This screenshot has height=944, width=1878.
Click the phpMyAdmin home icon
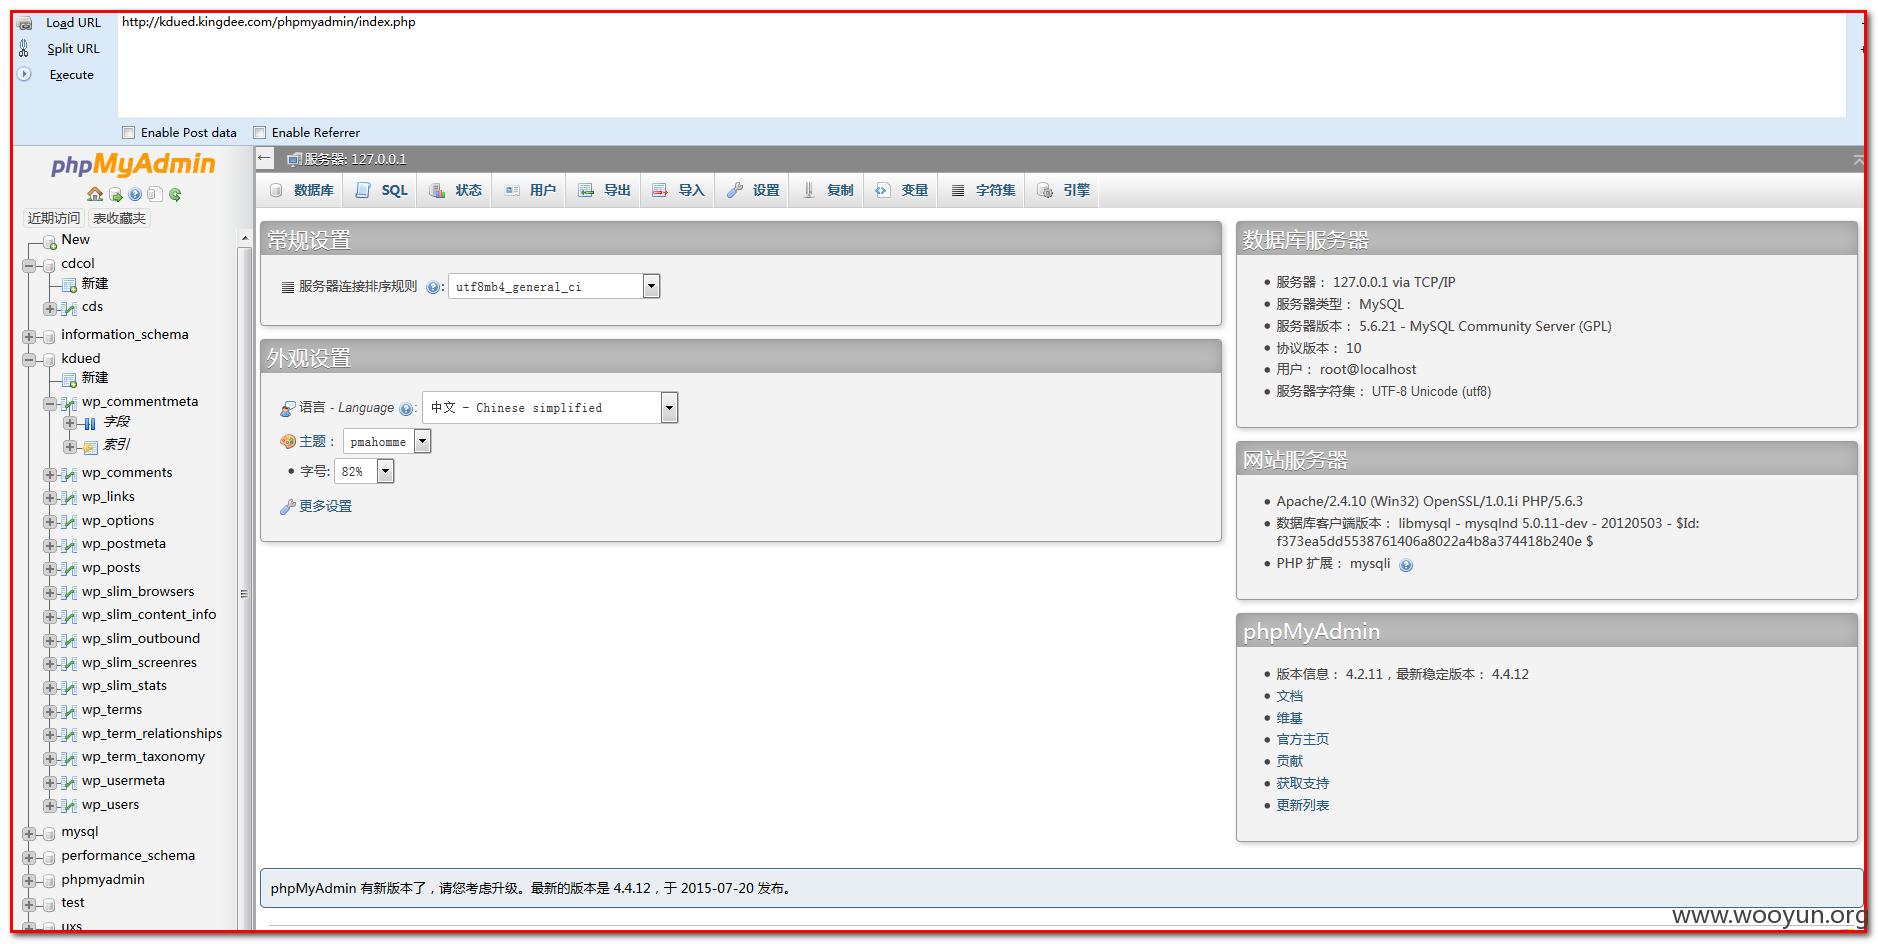(x=95, y=194)
